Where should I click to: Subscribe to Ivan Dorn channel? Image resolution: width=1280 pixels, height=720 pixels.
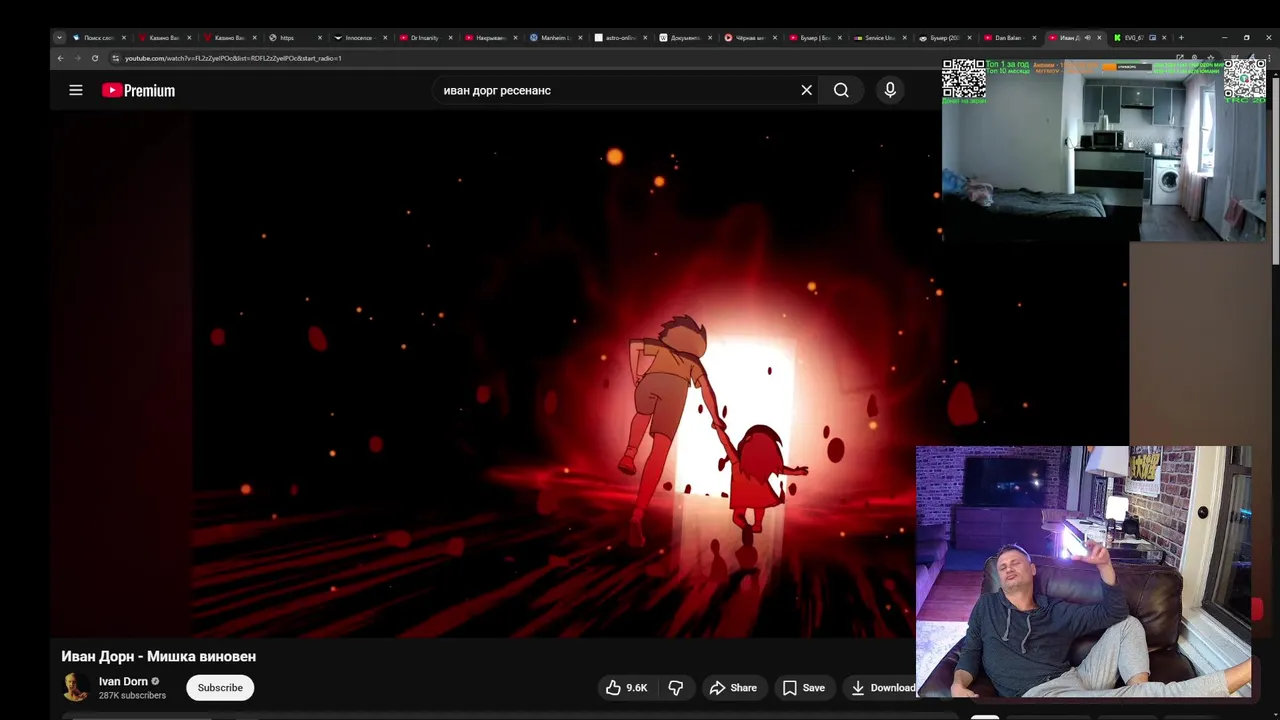[220, 688]
